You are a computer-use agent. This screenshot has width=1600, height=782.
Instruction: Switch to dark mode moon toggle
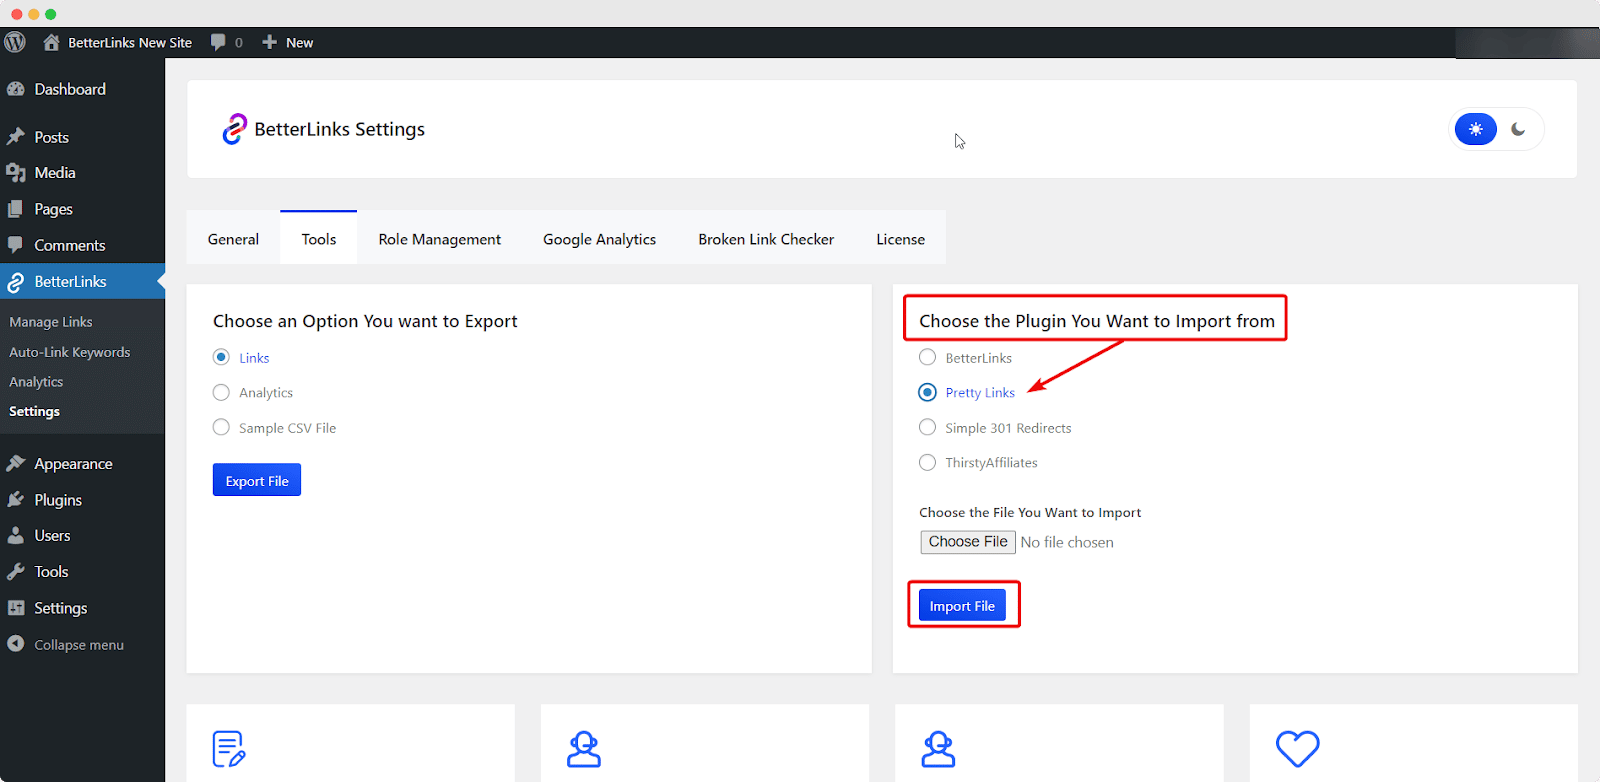tap(1518, 129)
